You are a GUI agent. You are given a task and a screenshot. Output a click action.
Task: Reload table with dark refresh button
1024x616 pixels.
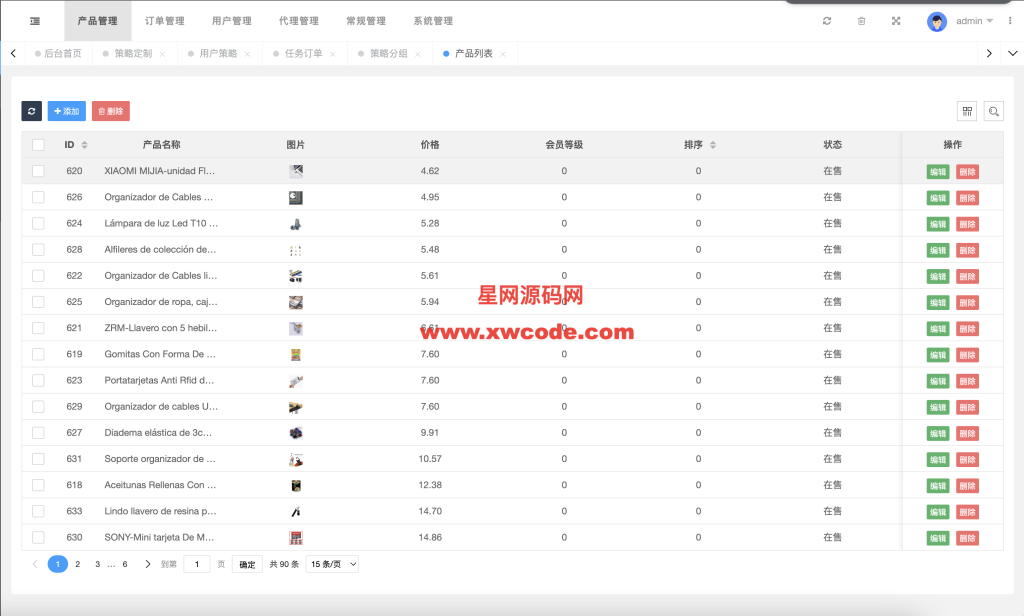point(32,111)
